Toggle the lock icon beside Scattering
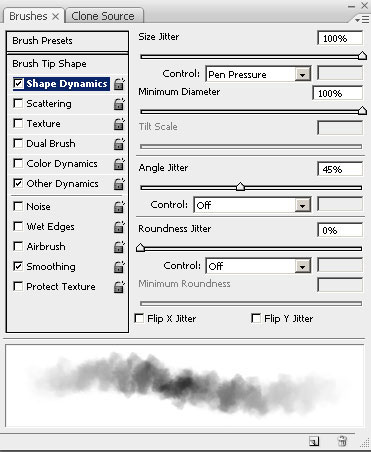This screenshot has height=452, width=371. coord(119,104)
